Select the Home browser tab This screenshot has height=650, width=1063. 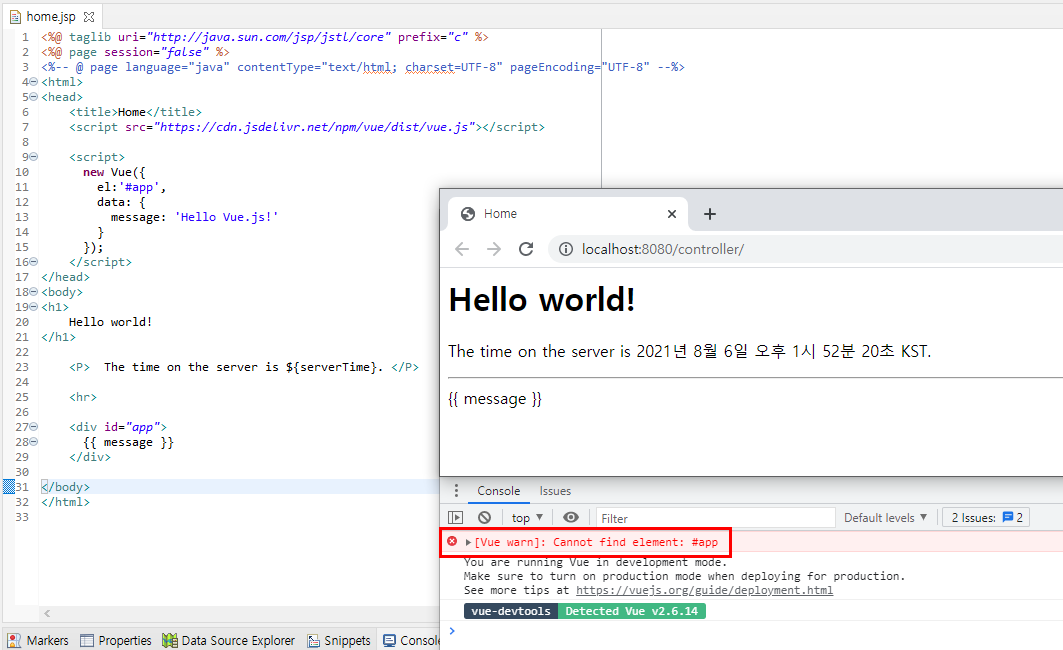click(568, 214)
